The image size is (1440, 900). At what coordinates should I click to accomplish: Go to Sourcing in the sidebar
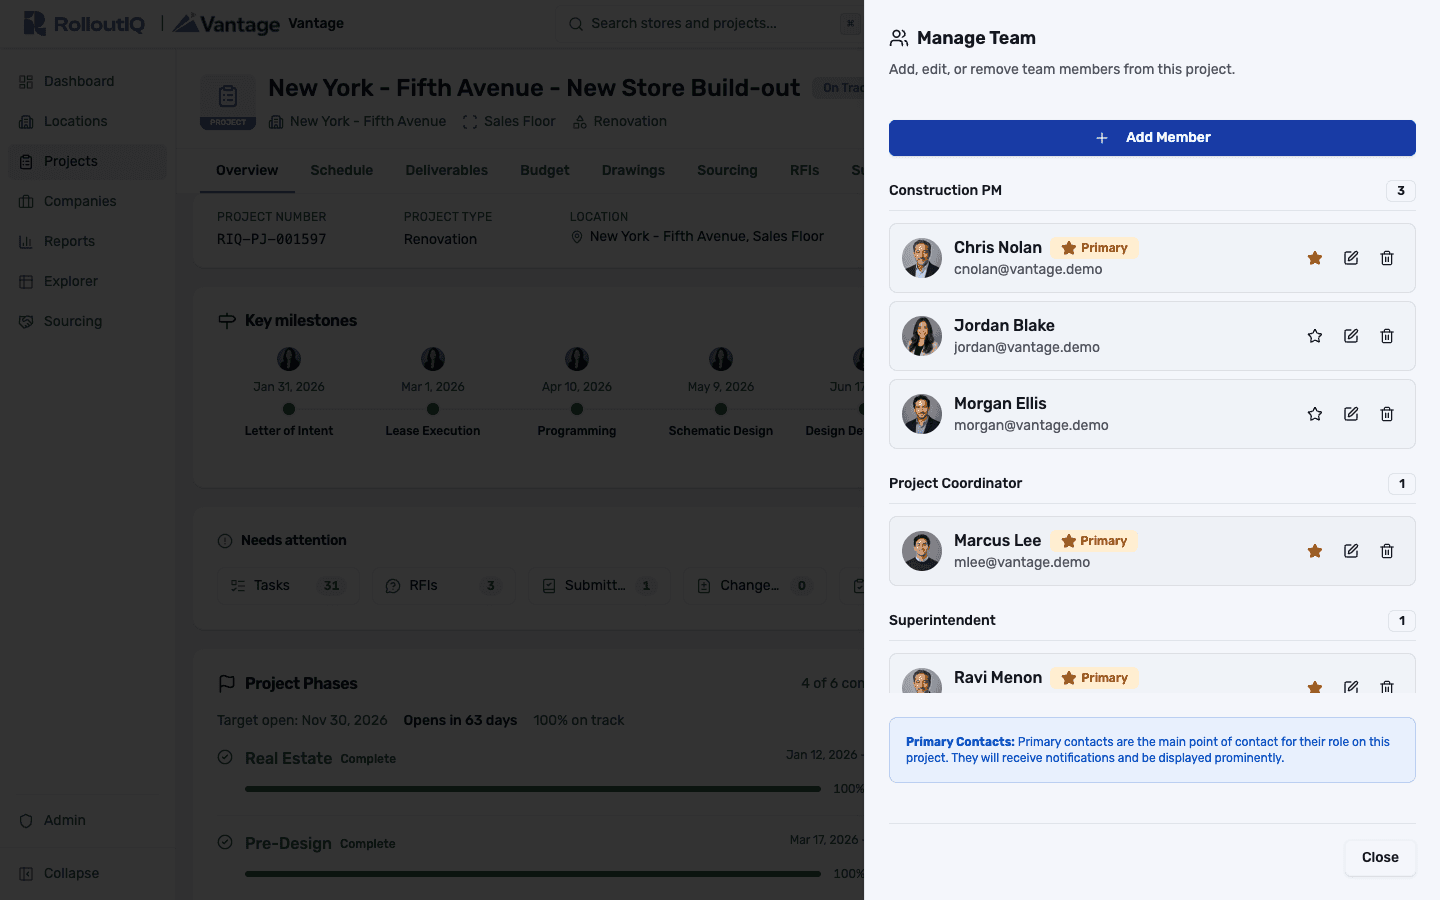[87, 322]
